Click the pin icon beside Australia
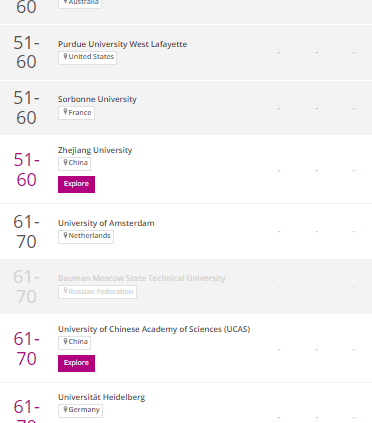The image size is (372, 423). (x=65, y=2)
